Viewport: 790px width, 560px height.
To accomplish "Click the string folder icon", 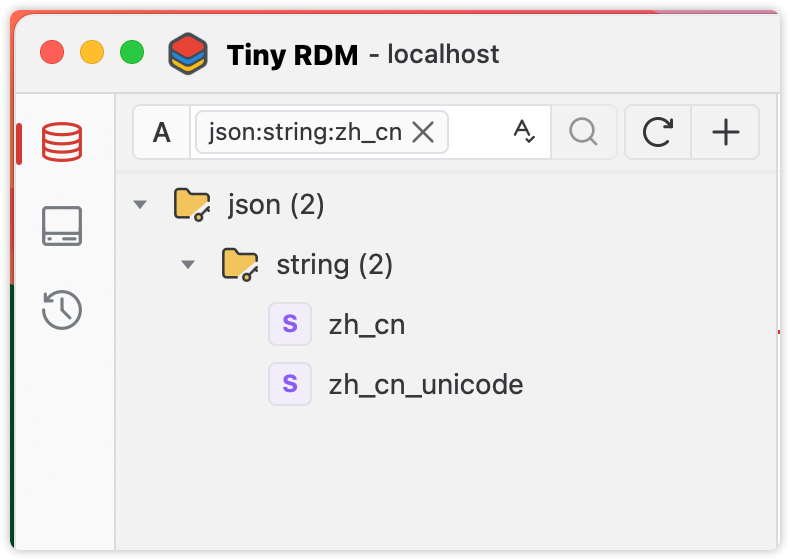I will [x=240, y=264].
